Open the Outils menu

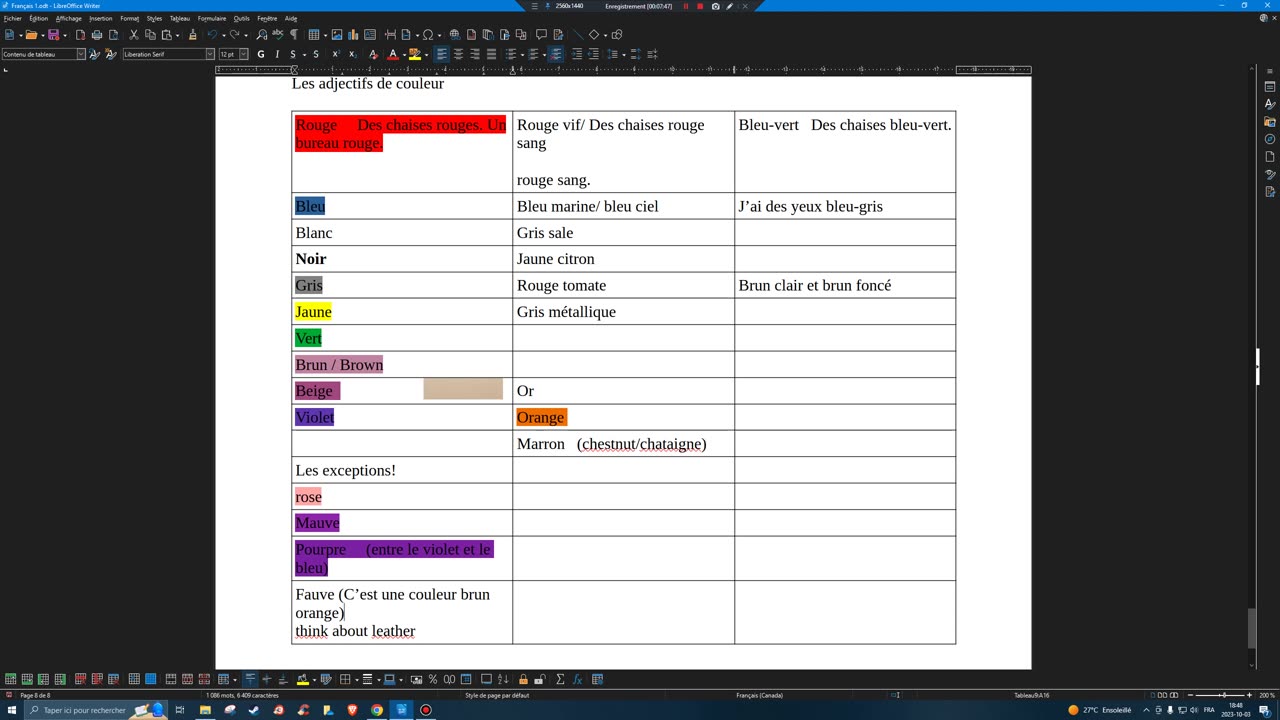point(241,18)
